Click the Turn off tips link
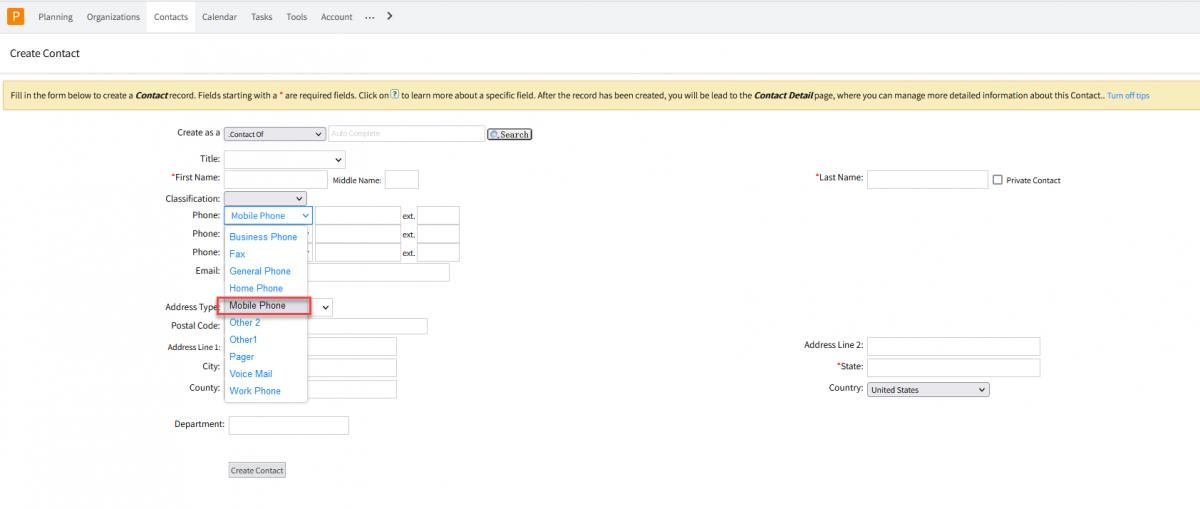Viewport: 1200px width, 509px height. click(1128, 95)
